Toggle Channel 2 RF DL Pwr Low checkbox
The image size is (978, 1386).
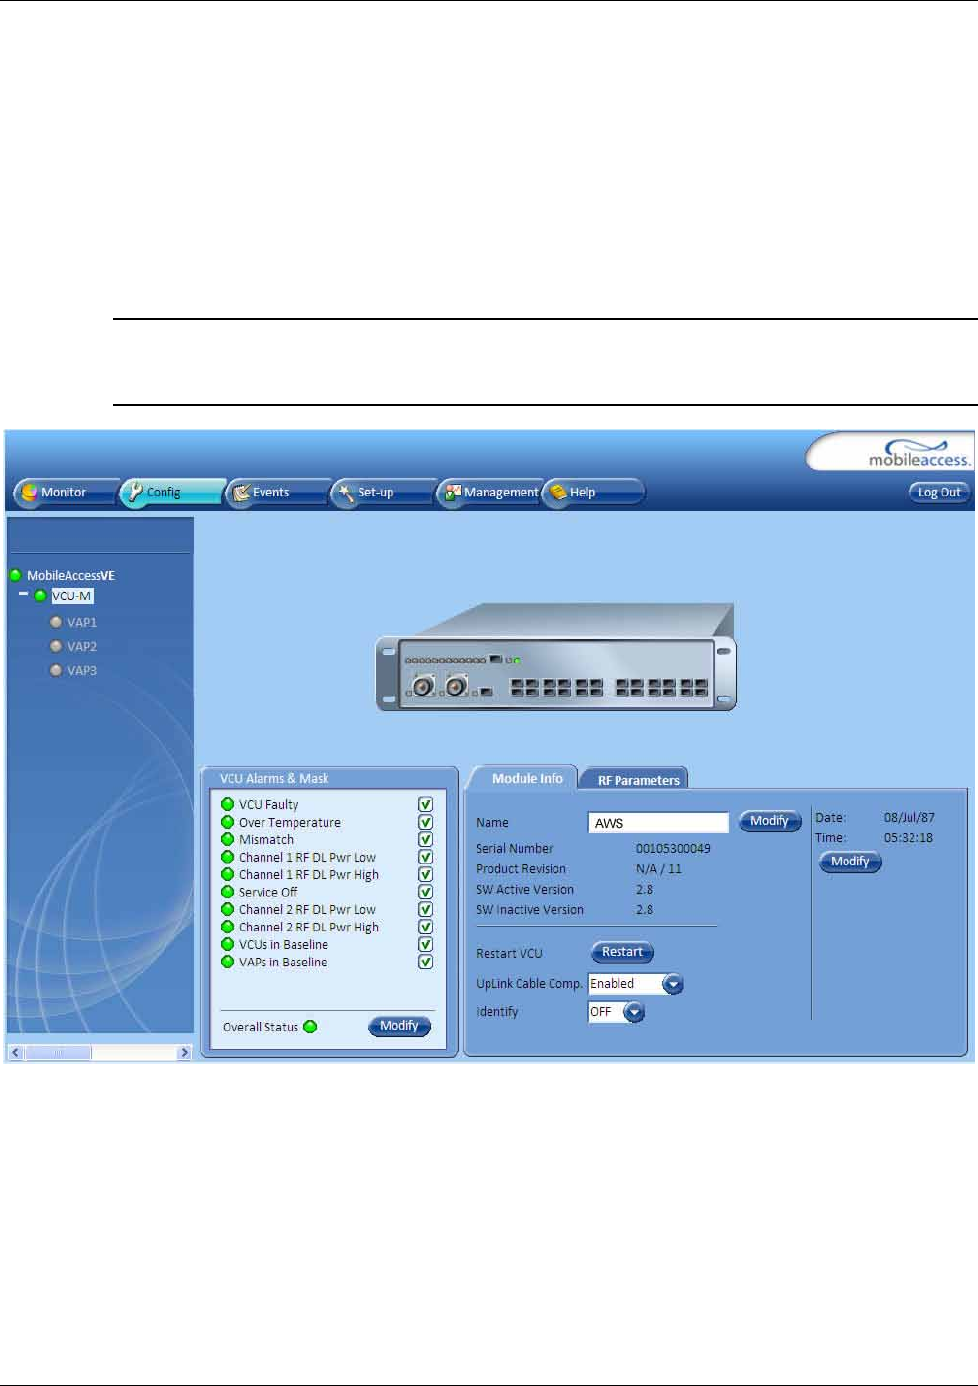click(425, 909)
